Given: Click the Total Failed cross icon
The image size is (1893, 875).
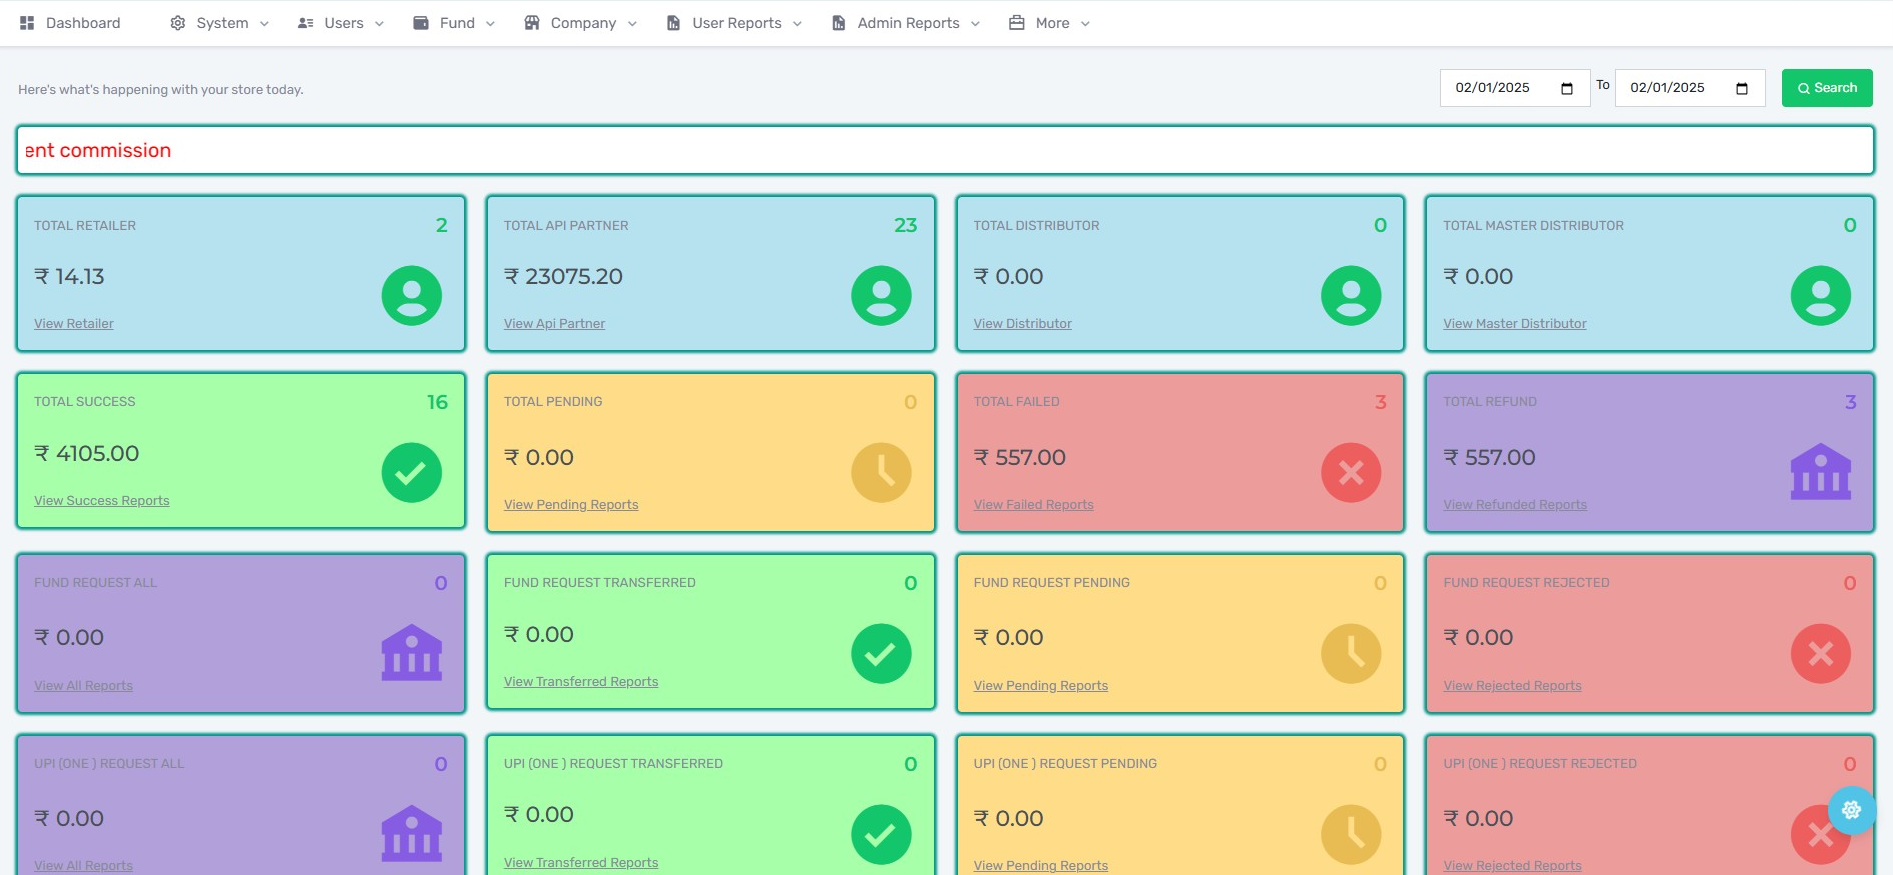Looking at the screenshot, I should click(1351, 472).
